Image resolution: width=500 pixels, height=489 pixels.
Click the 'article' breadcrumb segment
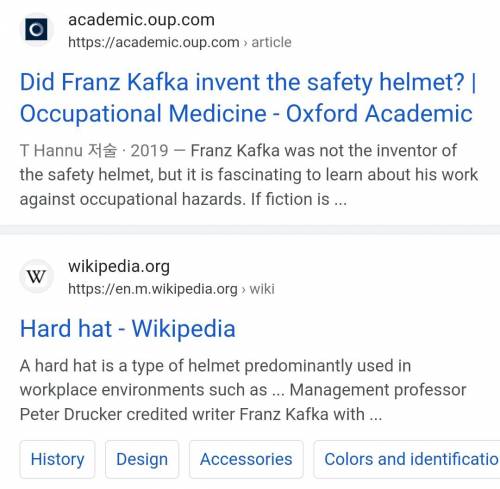click(271, 42)
